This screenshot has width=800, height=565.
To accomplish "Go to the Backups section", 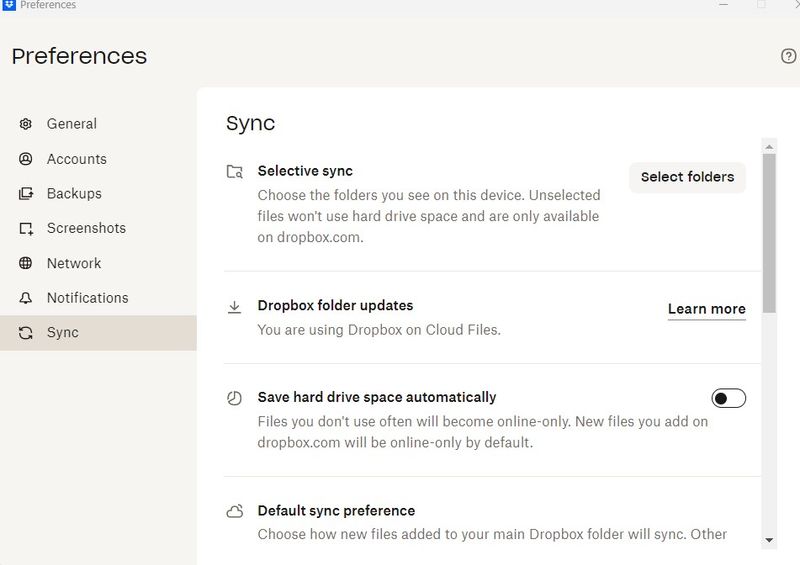I will coord(74,194).
